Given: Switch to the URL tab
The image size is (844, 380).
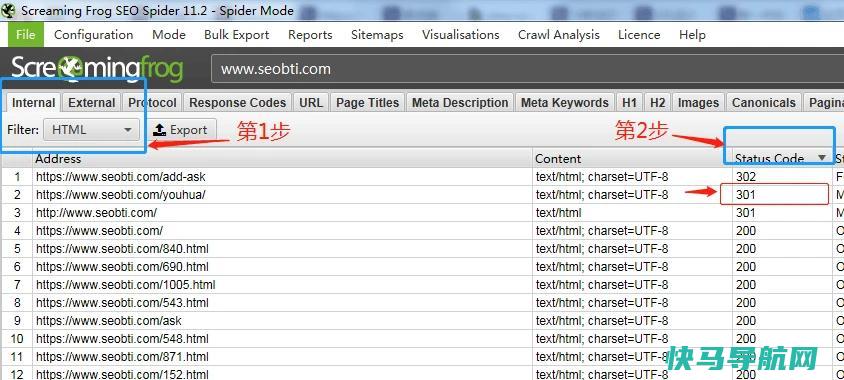Looking at the screenshot, I should tap(311, 103).
